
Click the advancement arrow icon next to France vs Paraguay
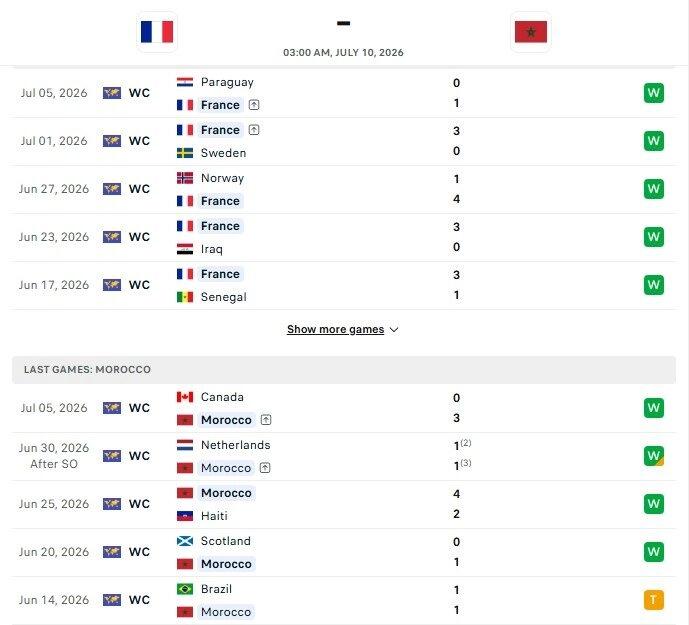point(254,105)
